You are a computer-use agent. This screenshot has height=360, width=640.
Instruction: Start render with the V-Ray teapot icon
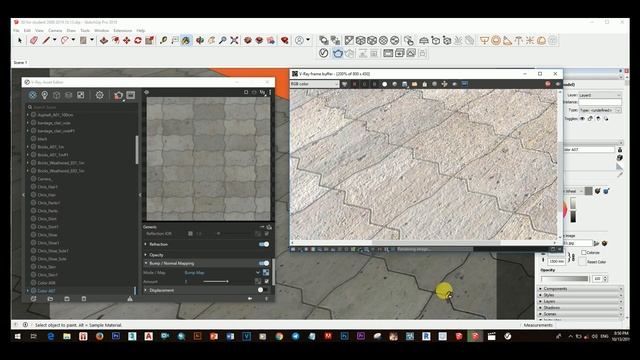[x=338, y=53]
